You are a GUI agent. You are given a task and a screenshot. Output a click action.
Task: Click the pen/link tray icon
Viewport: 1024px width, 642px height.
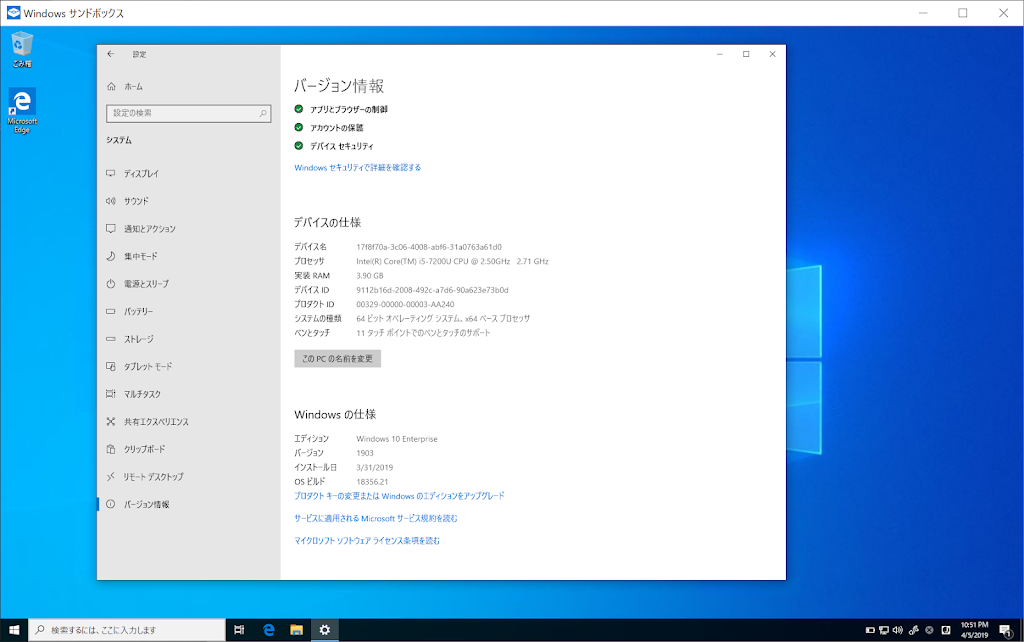tap(914, 630)
